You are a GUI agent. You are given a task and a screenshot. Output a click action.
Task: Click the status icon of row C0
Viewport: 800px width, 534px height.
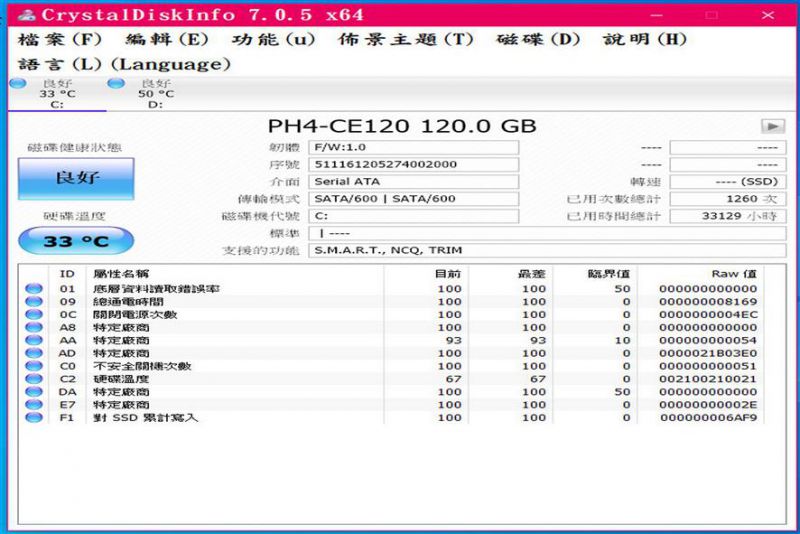point(34,366)
